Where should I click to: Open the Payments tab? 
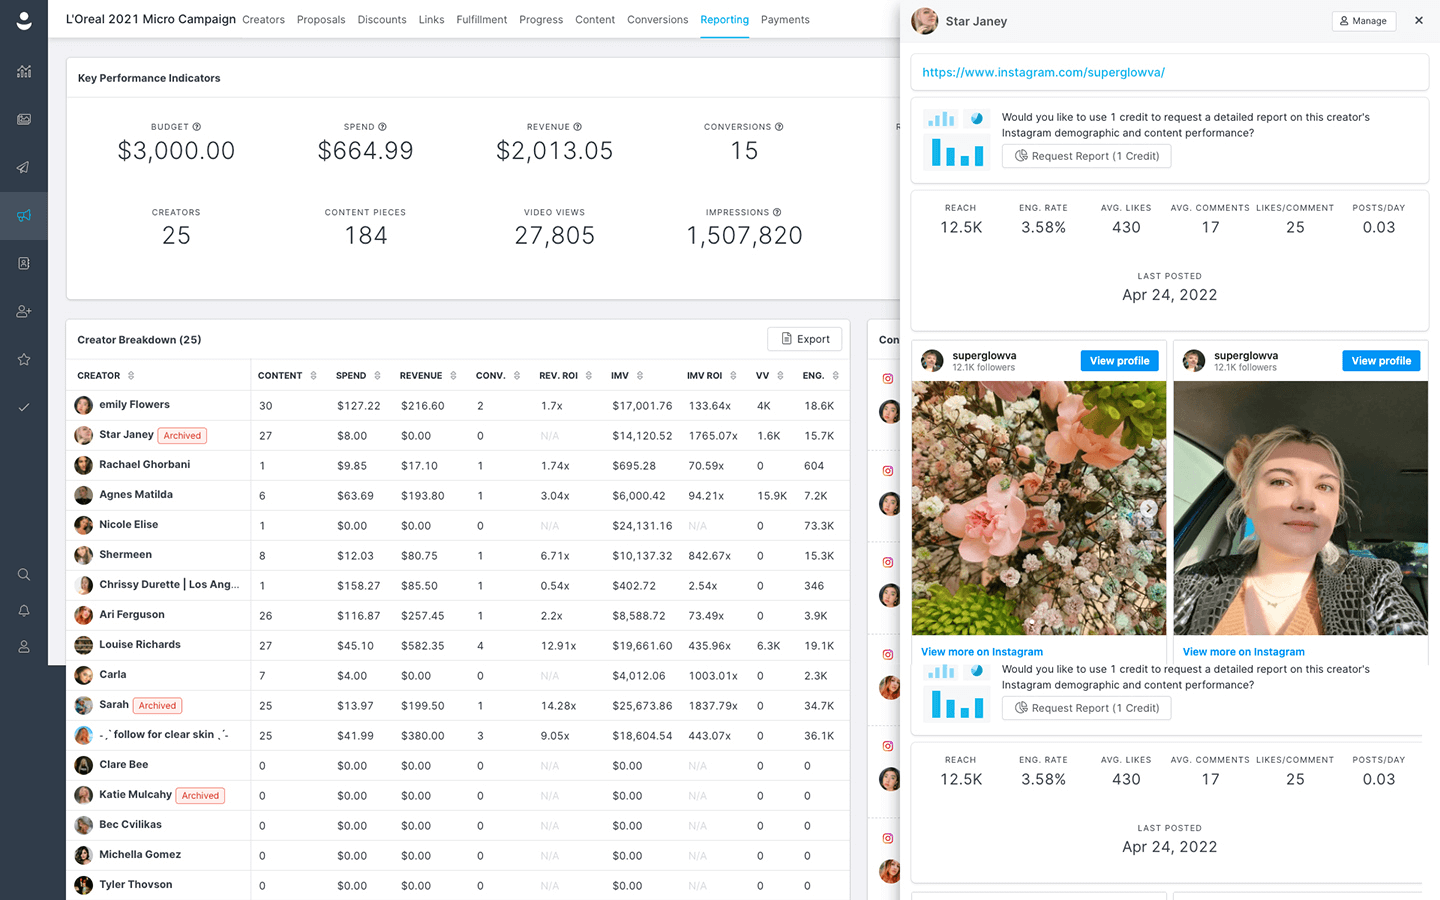tap(785, 20)
